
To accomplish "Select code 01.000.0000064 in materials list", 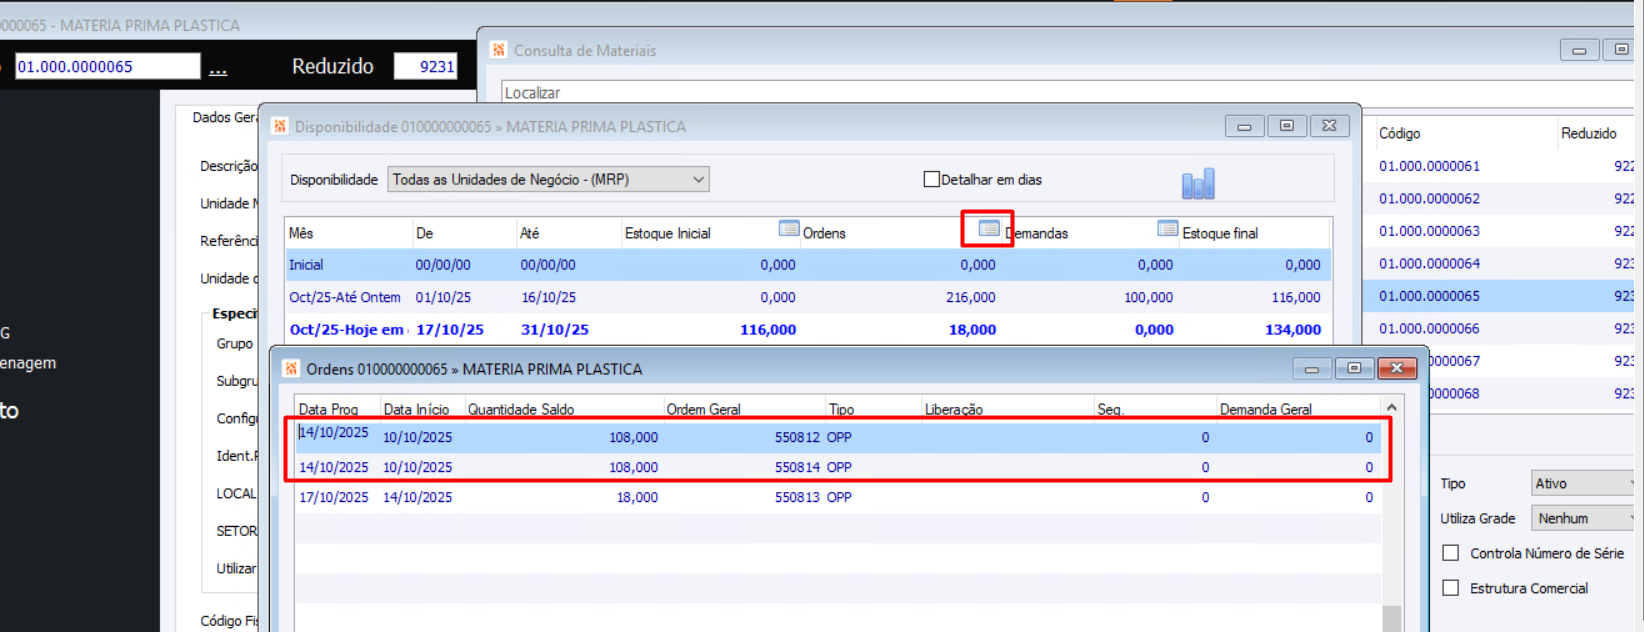I will pyautogui.click(x=1430, y=263).
